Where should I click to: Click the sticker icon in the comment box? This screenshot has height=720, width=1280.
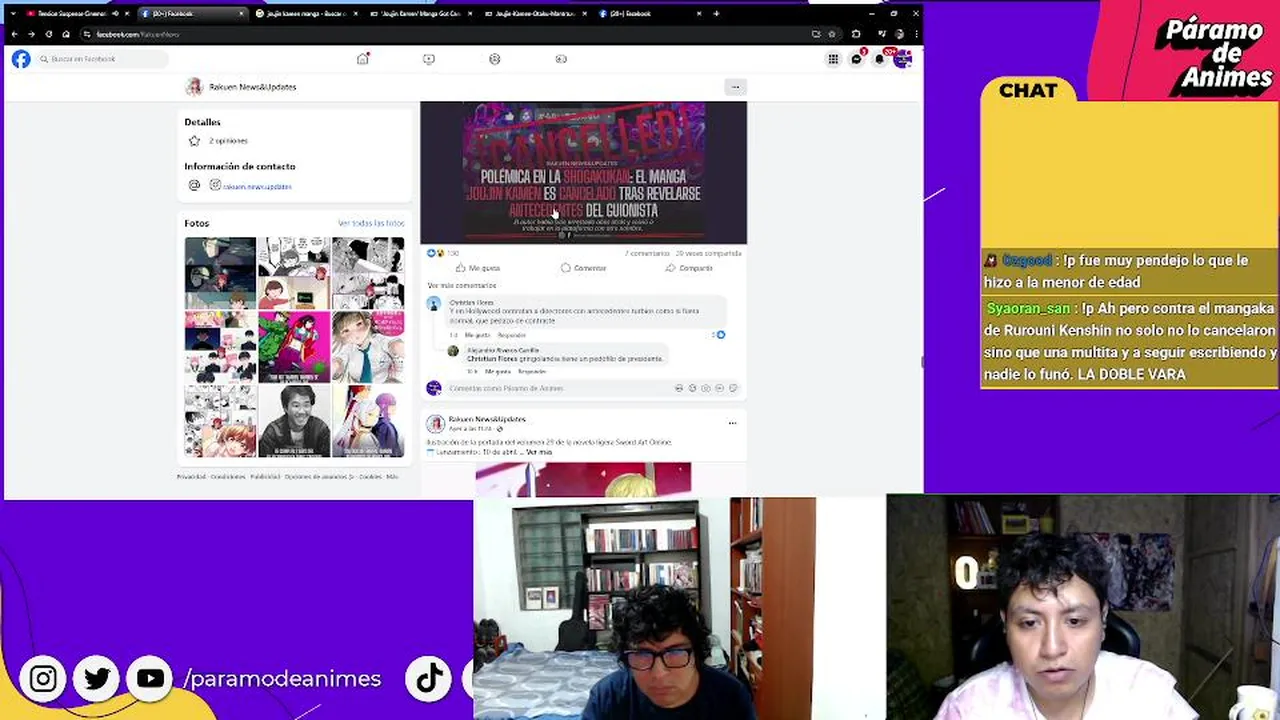(x=733, y=388)
